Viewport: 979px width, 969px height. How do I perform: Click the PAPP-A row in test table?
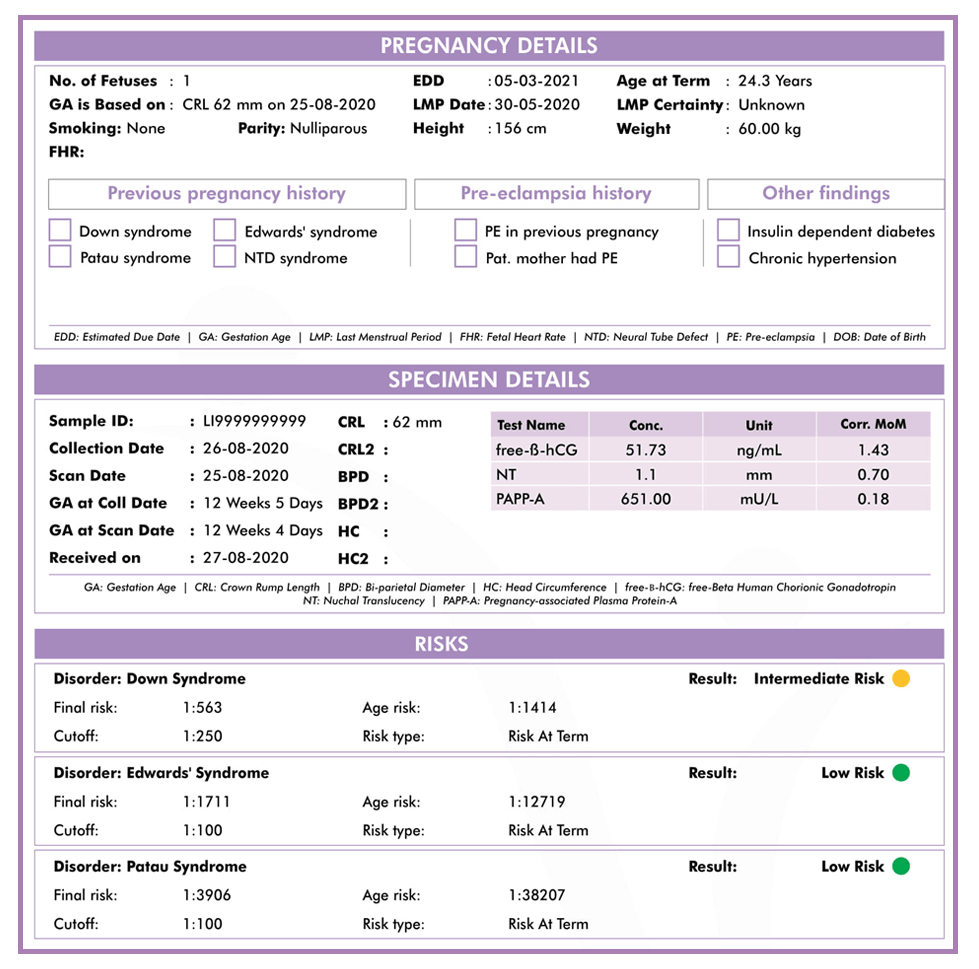710,498
